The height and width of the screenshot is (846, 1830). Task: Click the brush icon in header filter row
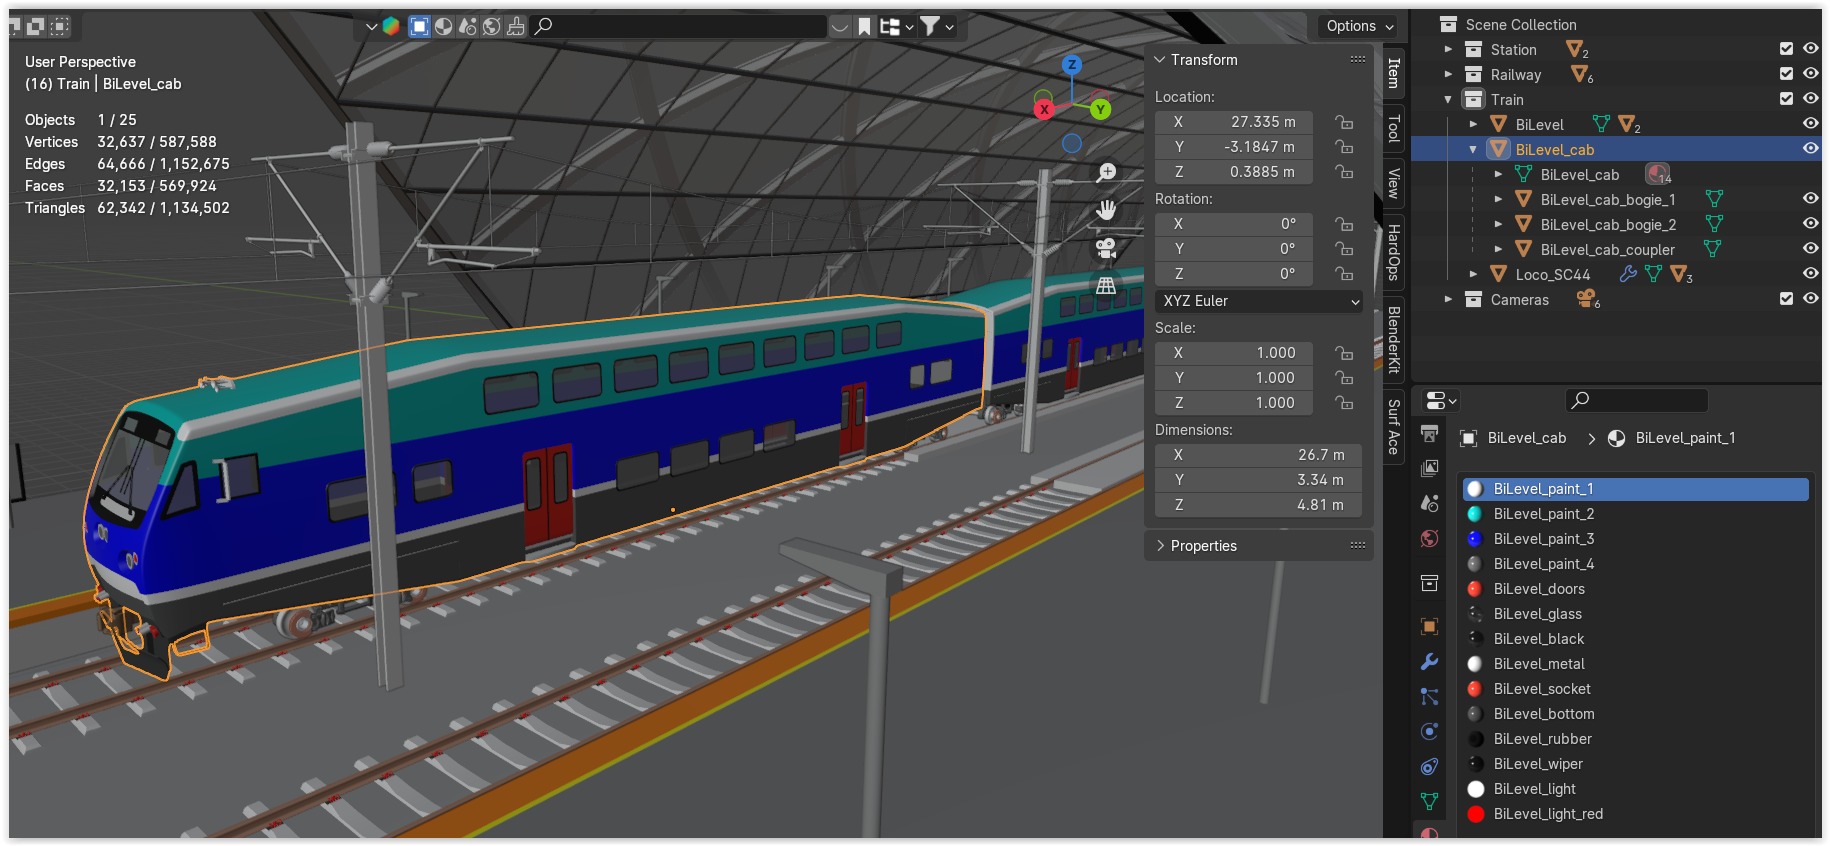516,27
